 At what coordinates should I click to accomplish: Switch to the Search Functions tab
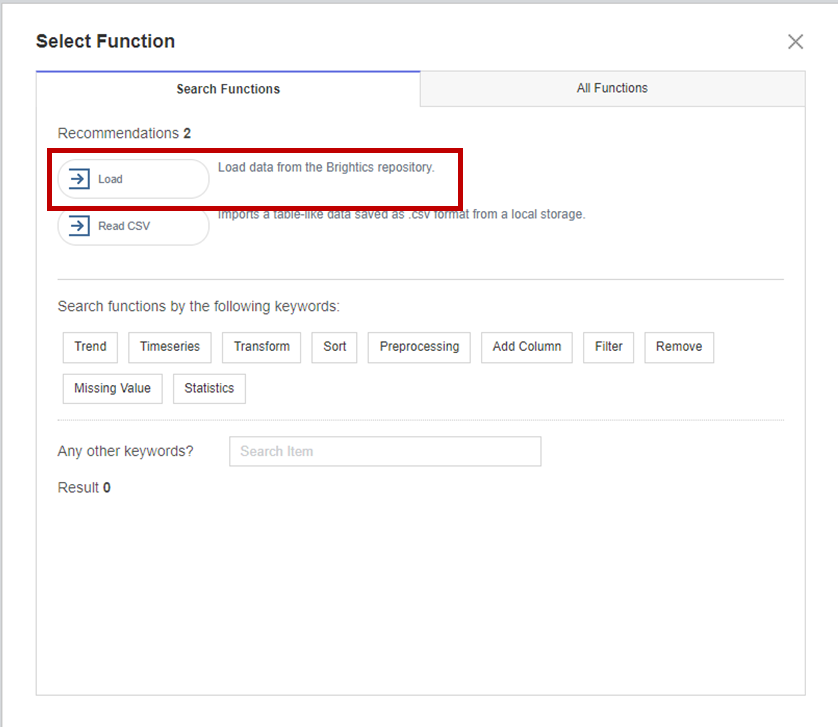228,89
